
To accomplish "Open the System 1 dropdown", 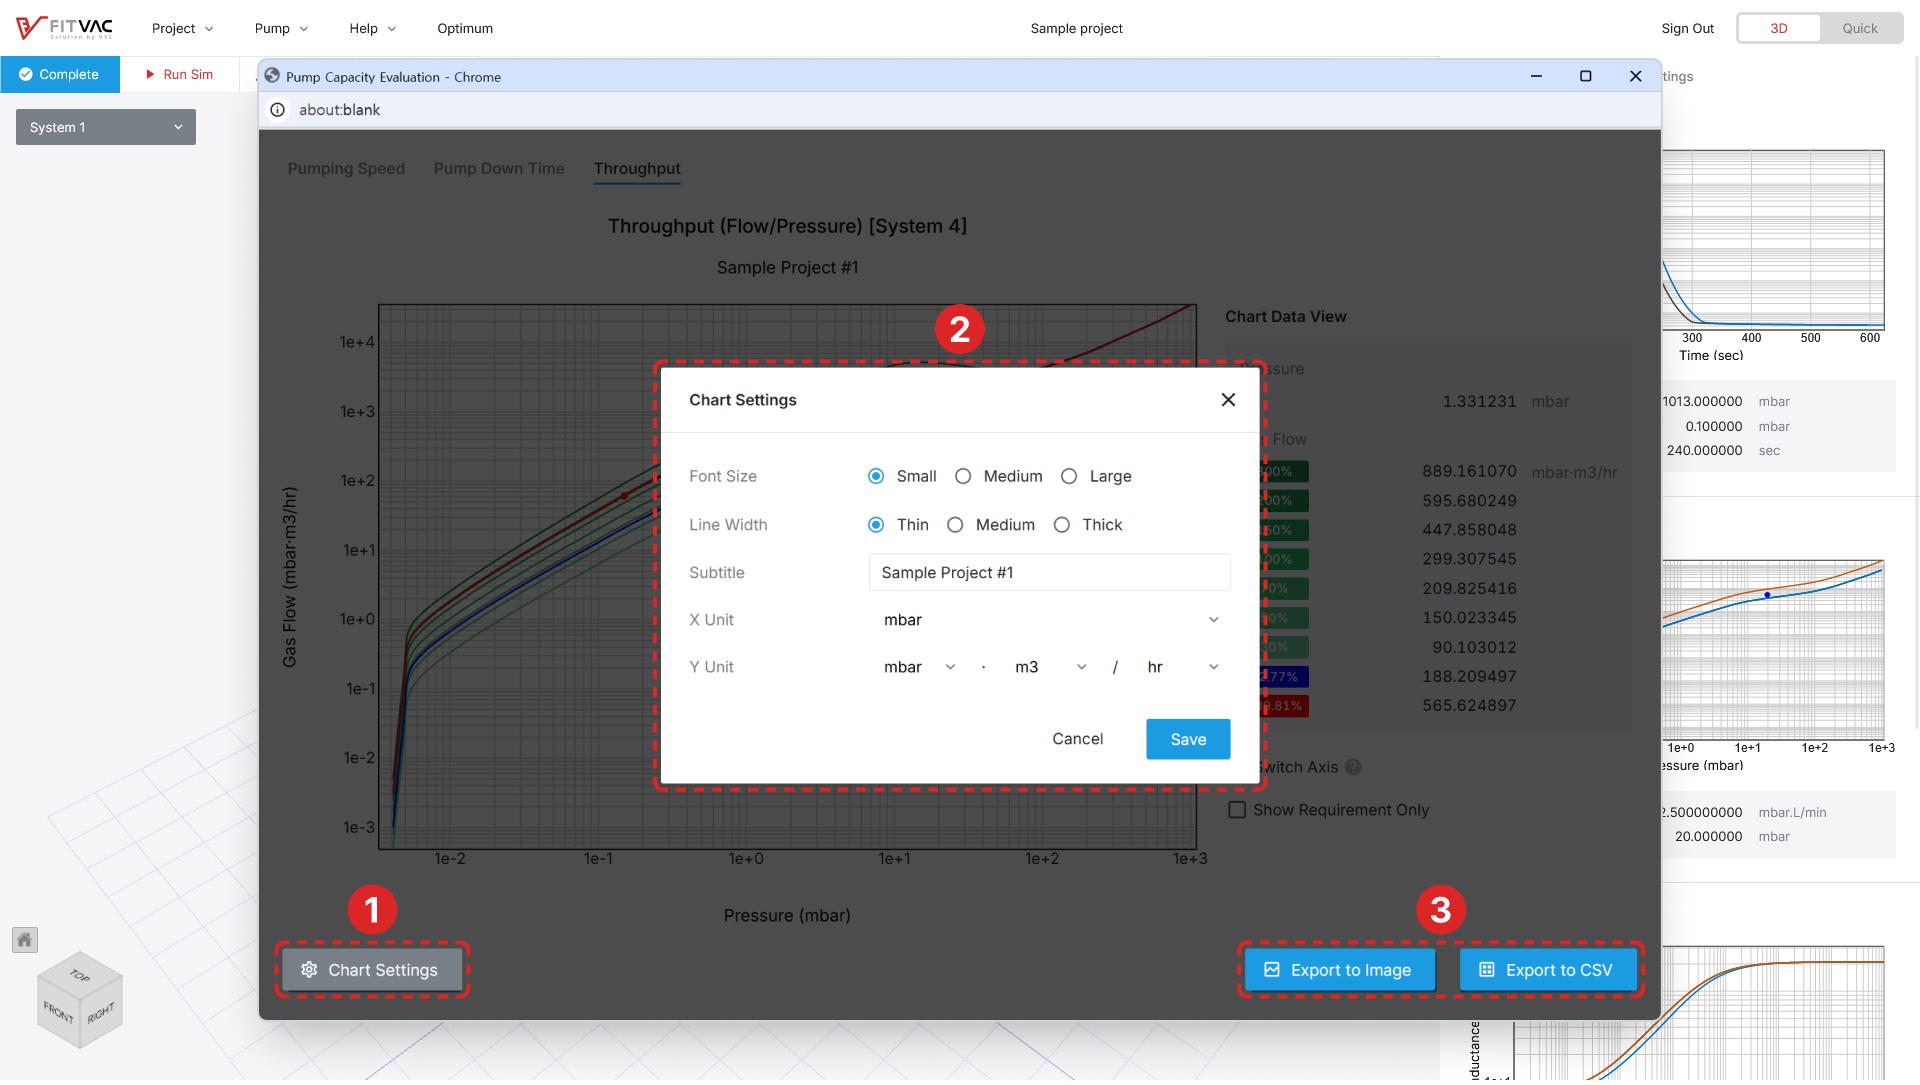I will point(106,128).
